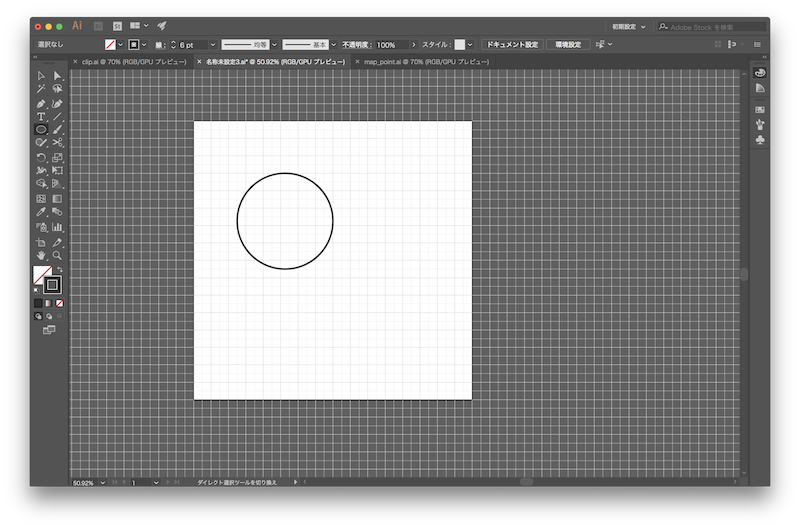Set the None color mode button
This screenshot has height=529, width=800.
[59, 302]
